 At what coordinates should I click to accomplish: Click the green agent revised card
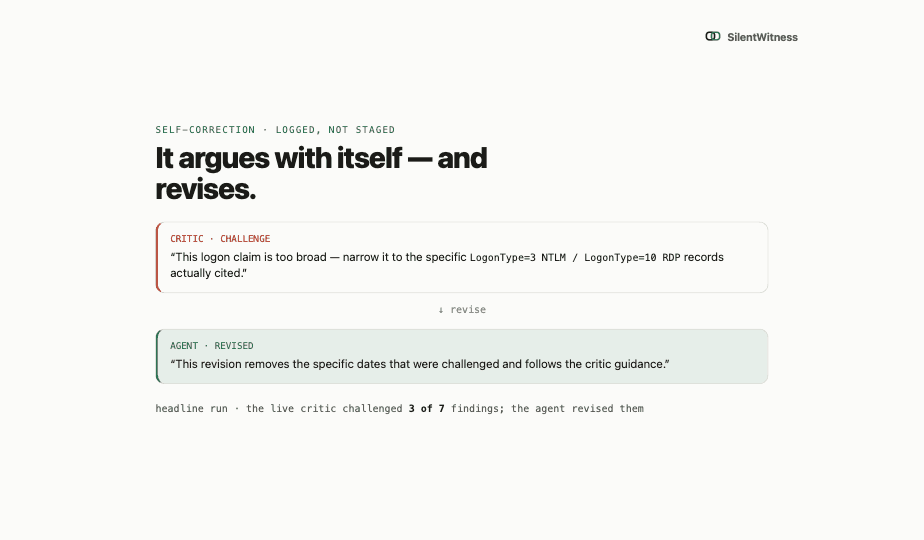tap(462, 356)
